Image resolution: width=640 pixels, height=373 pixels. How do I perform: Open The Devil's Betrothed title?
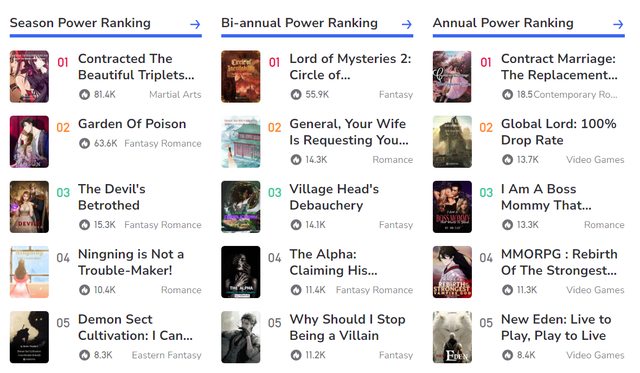pos(112,197)
